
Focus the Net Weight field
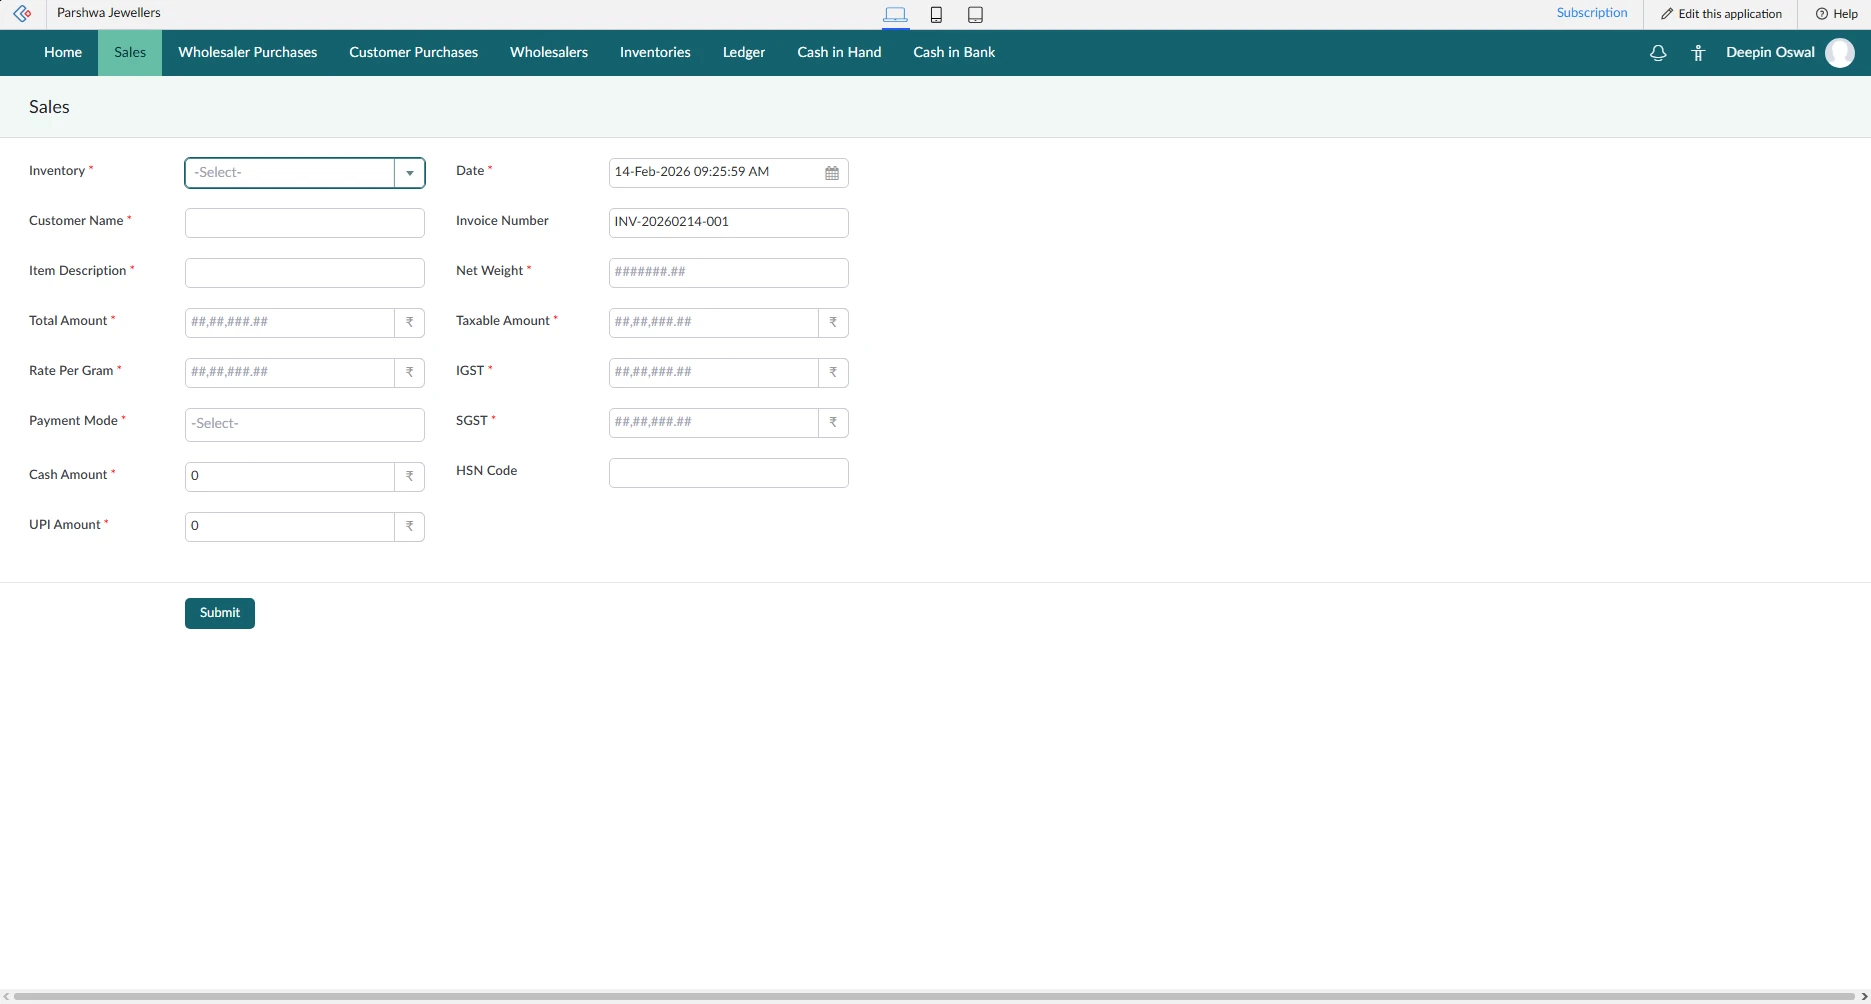point(729,273)
